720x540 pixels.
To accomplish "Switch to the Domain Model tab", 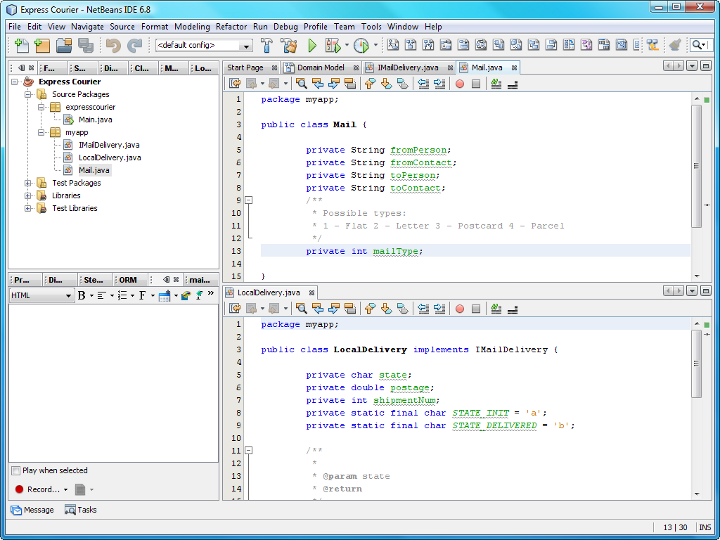I will (x=321, y=68).
